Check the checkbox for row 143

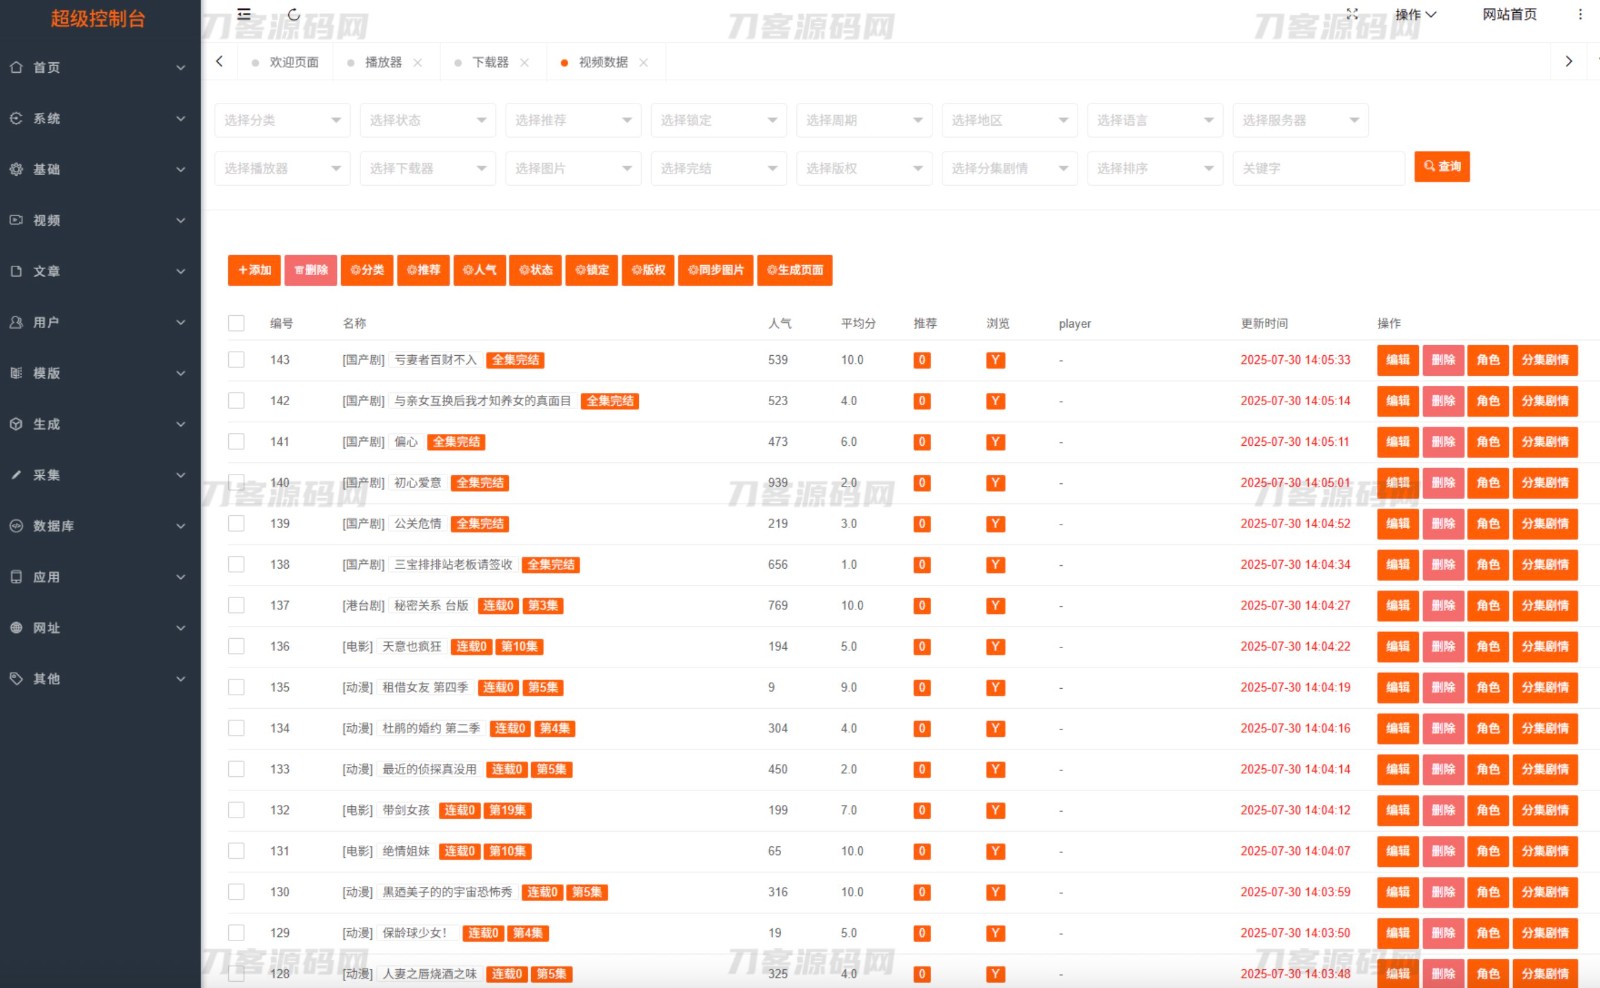coord(236,360)
